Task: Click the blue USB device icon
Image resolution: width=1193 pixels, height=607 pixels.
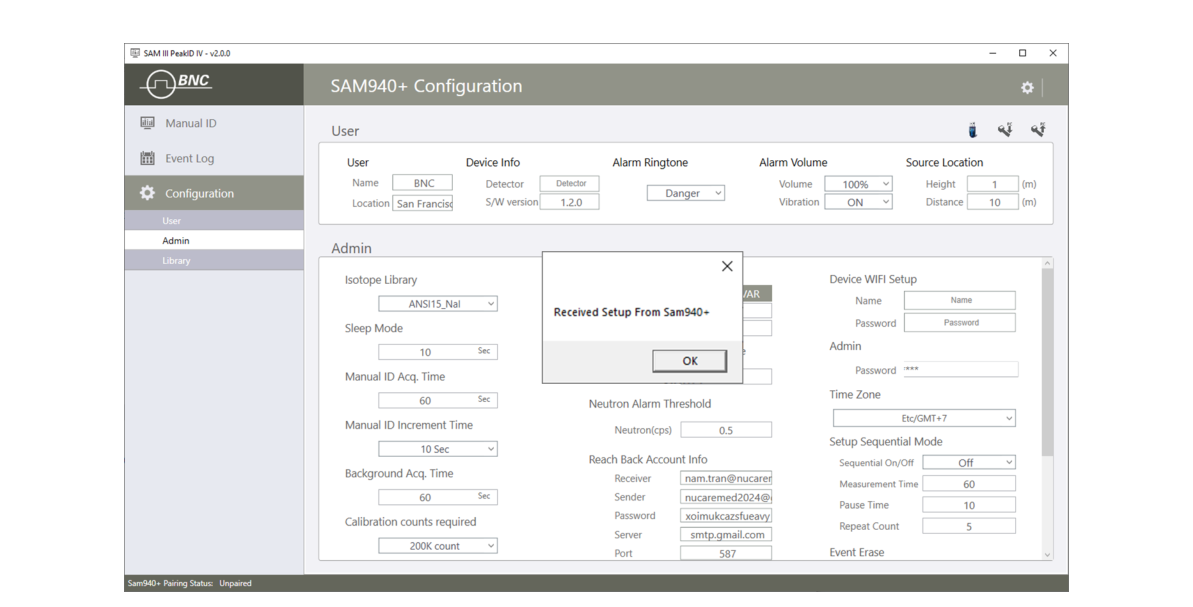Action: coord(972,130)
